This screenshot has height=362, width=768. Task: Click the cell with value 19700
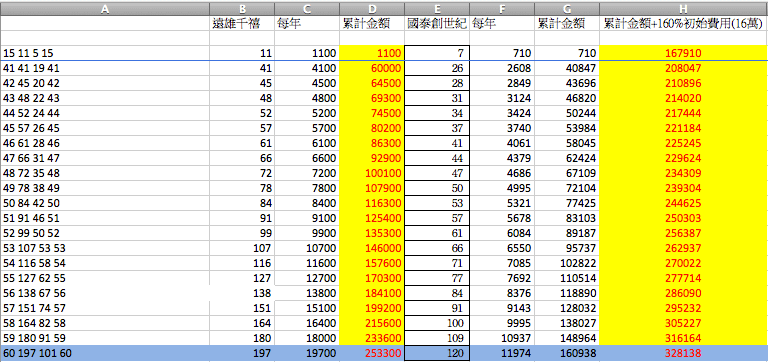click(x=307, y=353)
